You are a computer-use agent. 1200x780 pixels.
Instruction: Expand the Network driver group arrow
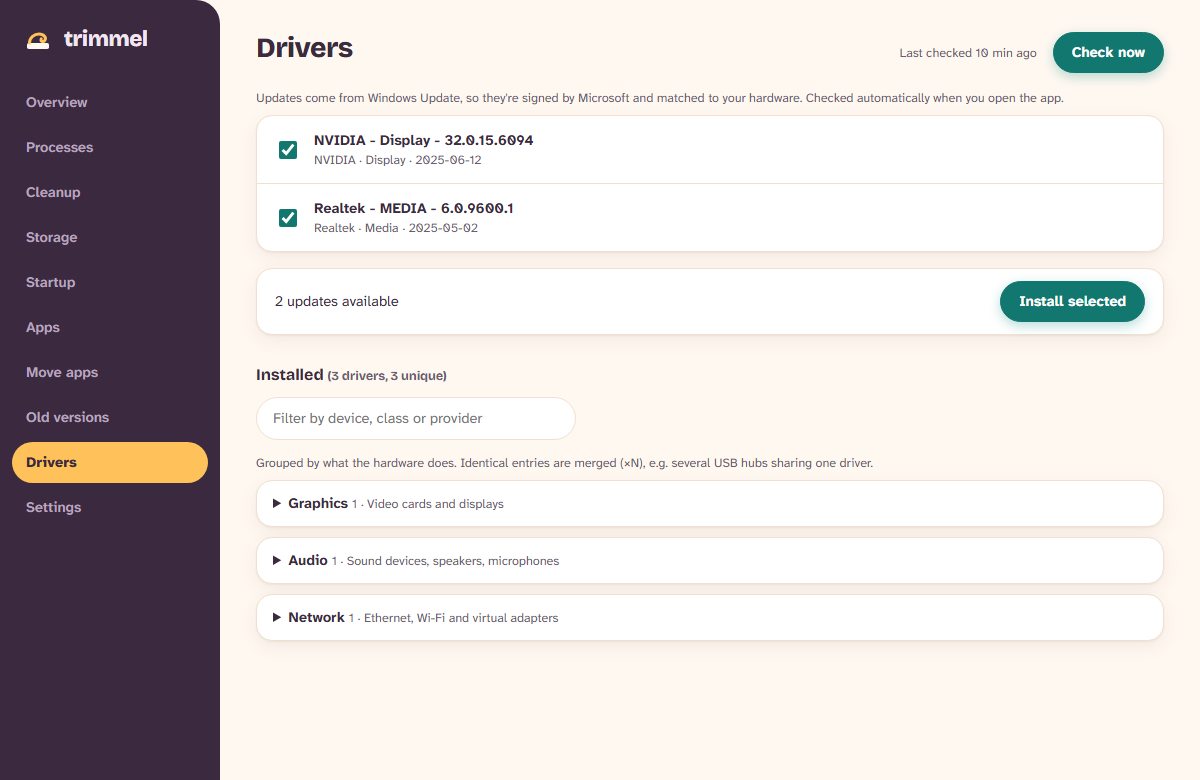pos(277,618)
